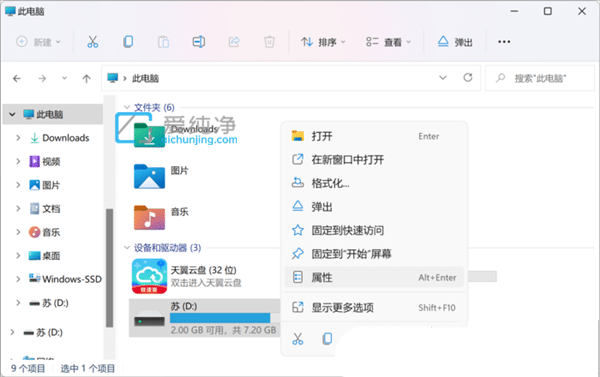This screenshot has height=377, width=600.
Task: Choose 固定到快速访问 in the context menu
Action: click(374, 230)
